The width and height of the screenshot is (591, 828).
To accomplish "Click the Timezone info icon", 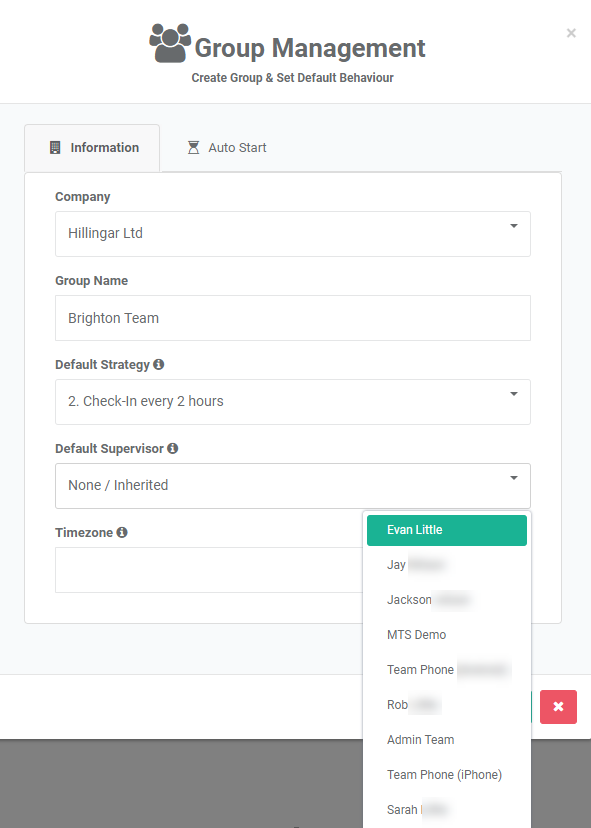I will 122,532.
